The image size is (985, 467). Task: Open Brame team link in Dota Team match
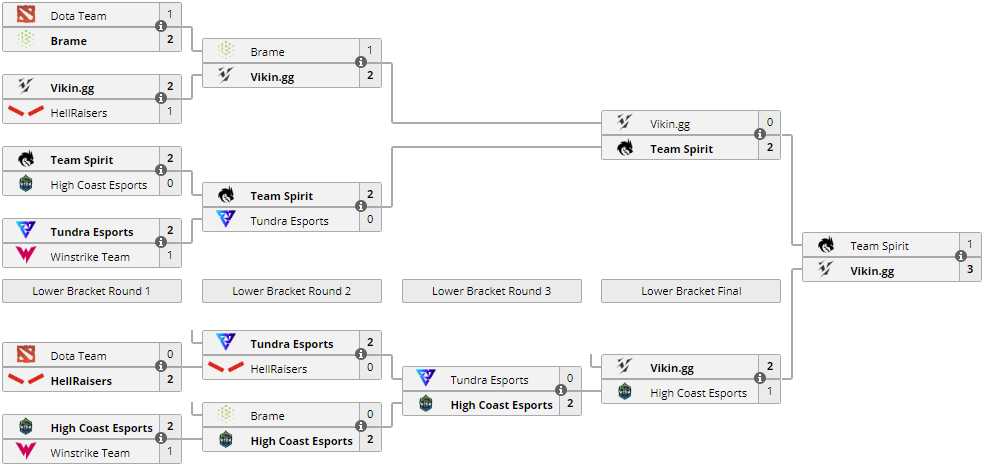[68, 41]
